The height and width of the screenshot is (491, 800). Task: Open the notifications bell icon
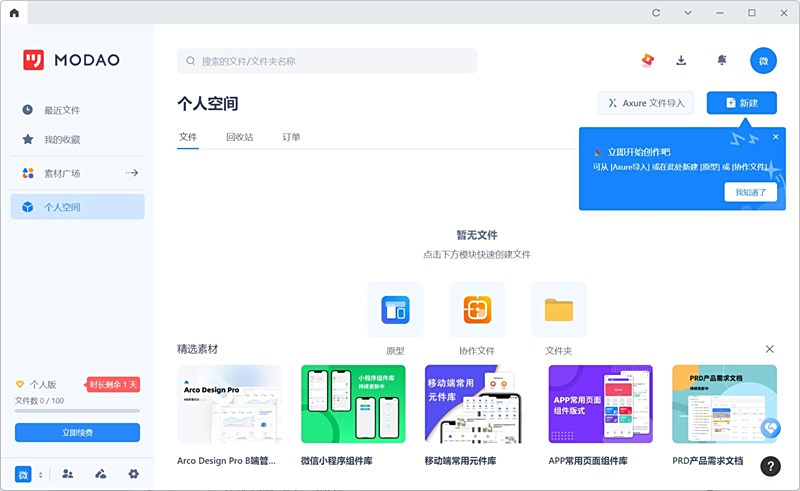(722, 60)
